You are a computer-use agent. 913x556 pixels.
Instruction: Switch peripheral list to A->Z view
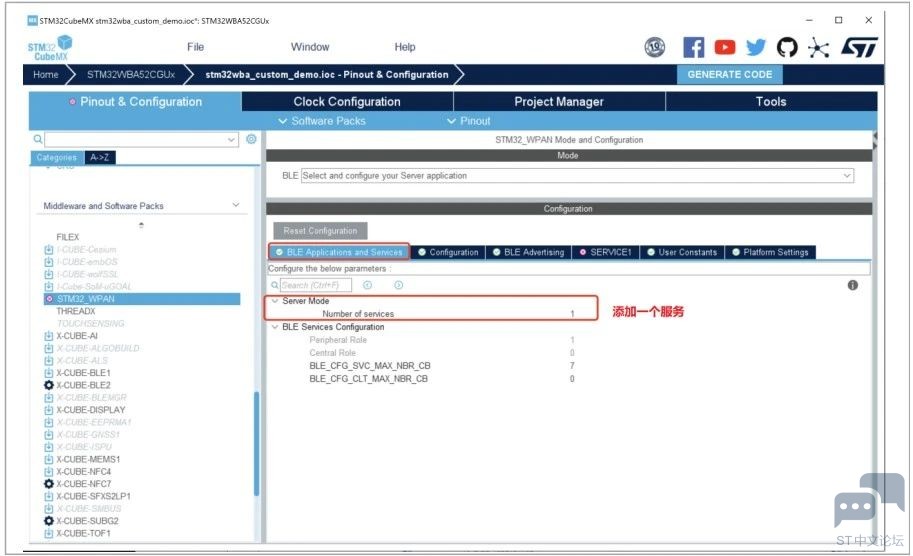tap(100, 157)
